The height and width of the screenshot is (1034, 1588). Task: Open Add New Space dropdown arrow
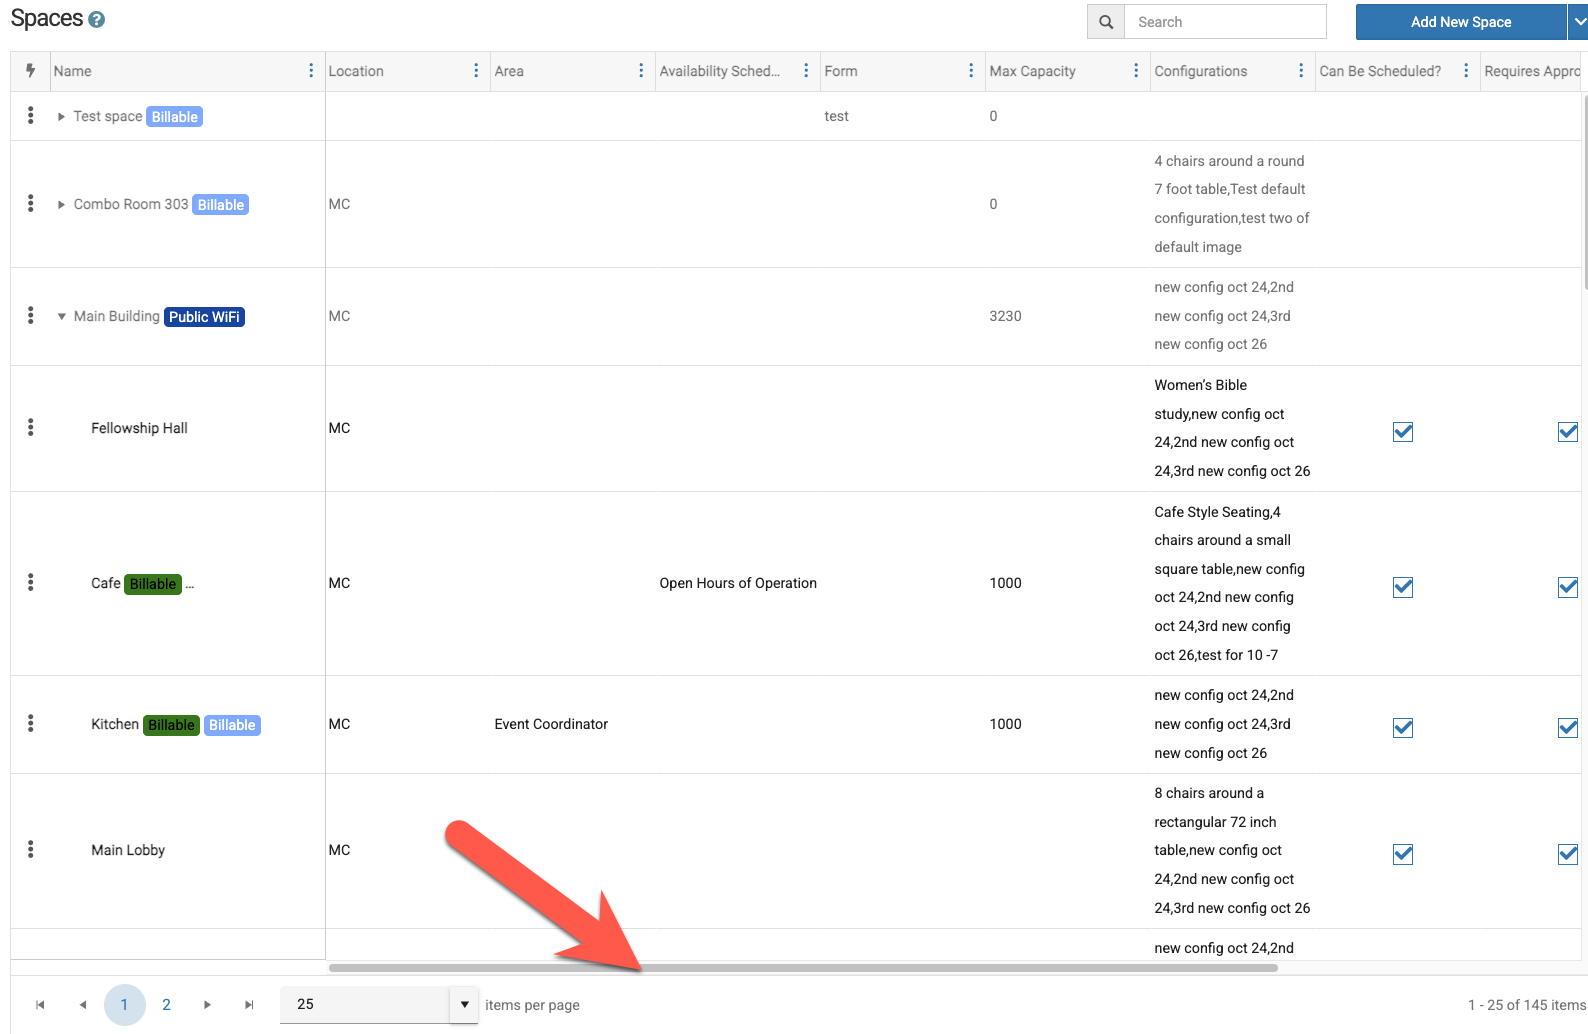tap(1578, 22)
